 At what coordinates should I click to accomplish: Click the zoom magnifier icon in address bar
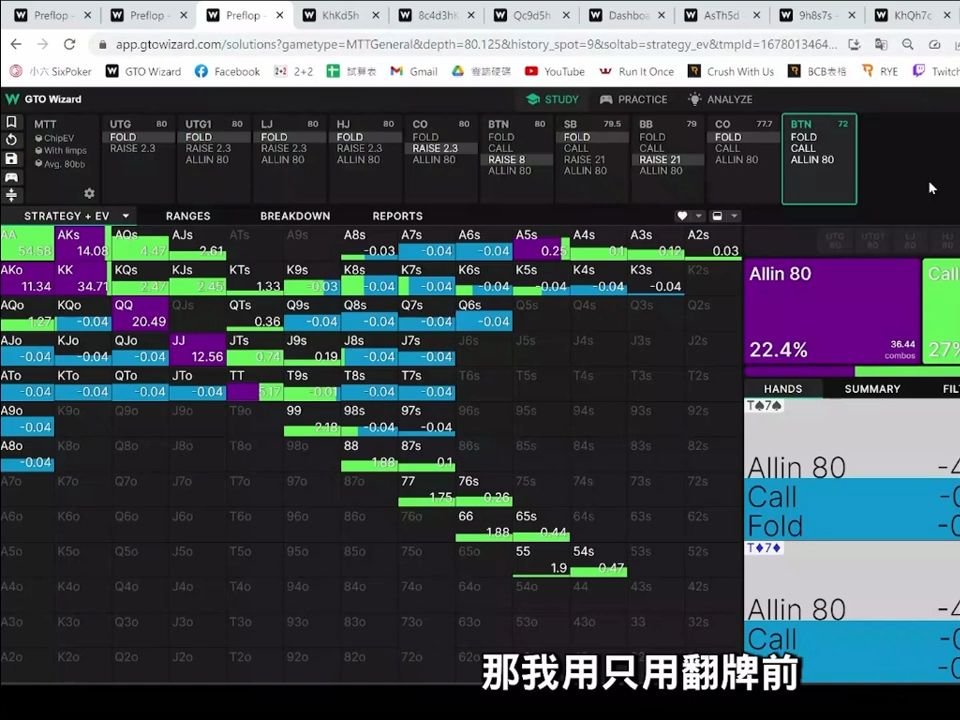pos(908,44)
